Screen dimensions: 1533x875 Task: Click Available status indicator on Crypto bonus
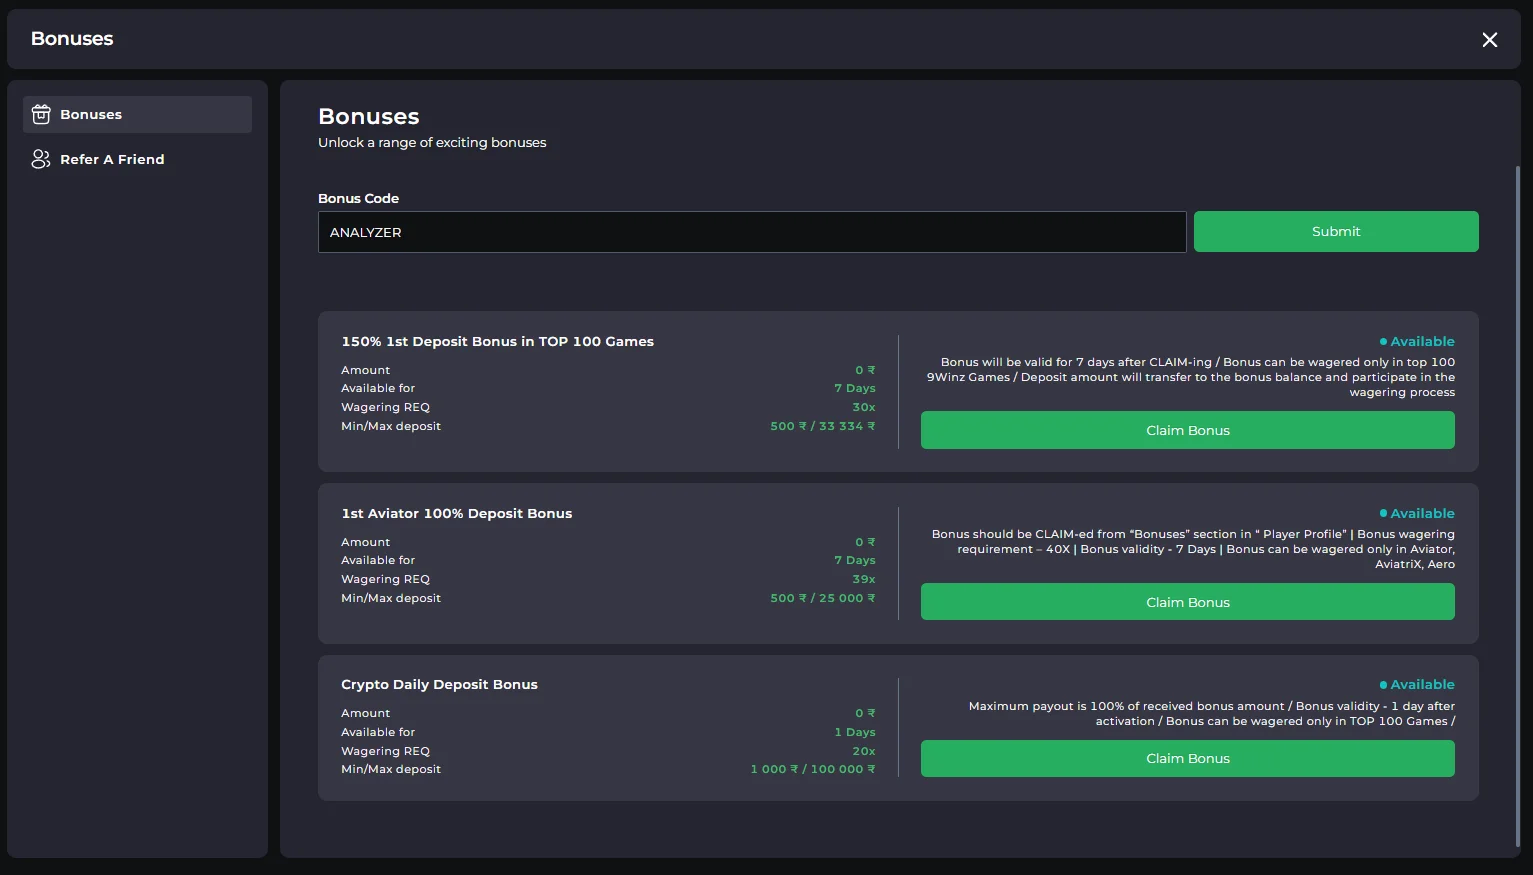(1417, 685)
